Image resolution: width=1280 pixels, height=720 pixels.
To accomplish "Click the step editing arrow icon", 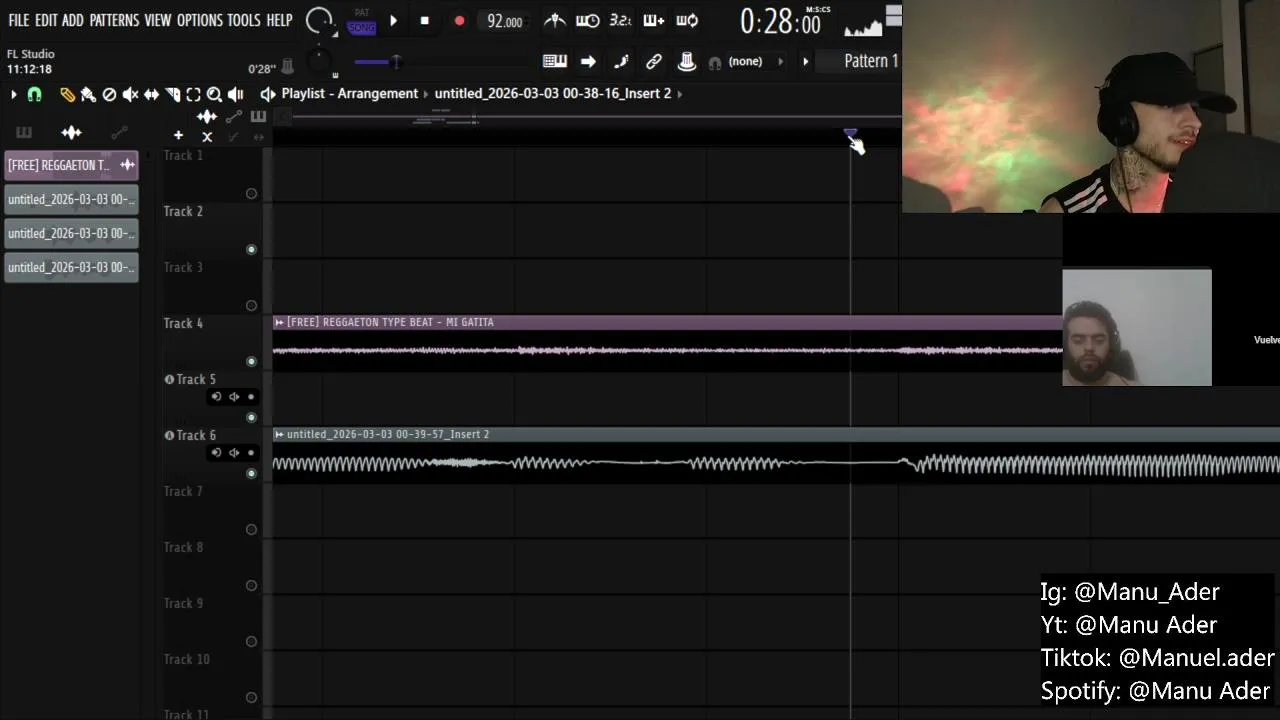I will [588, 62].
